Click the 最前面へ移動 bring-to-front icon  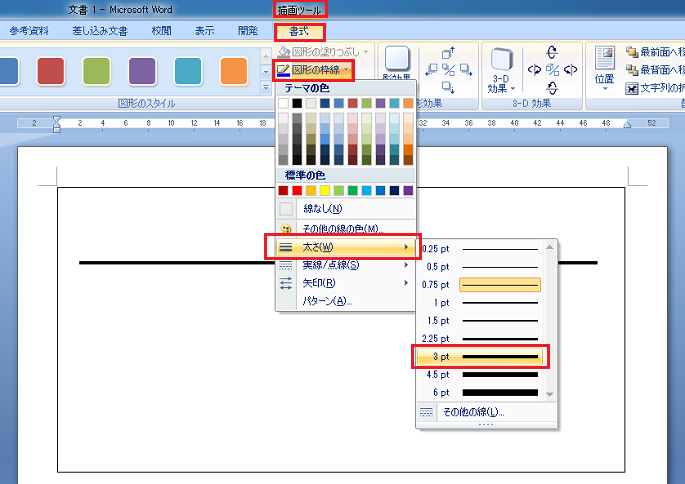tap(632, 51)
